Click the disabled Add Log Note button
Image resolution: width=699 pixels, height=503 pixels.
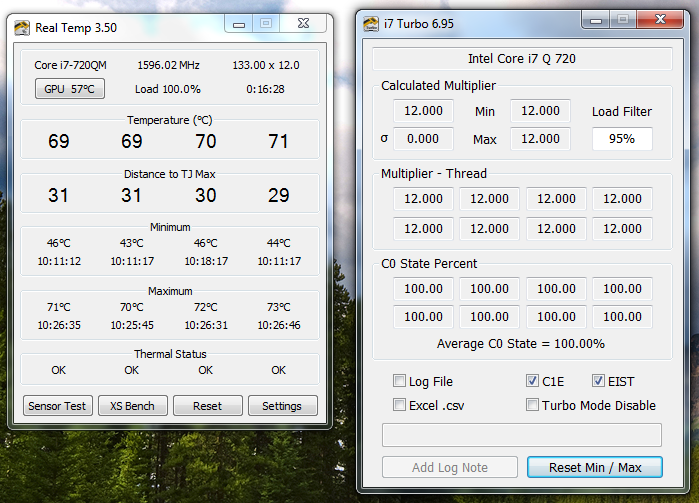tap(449, 467)
